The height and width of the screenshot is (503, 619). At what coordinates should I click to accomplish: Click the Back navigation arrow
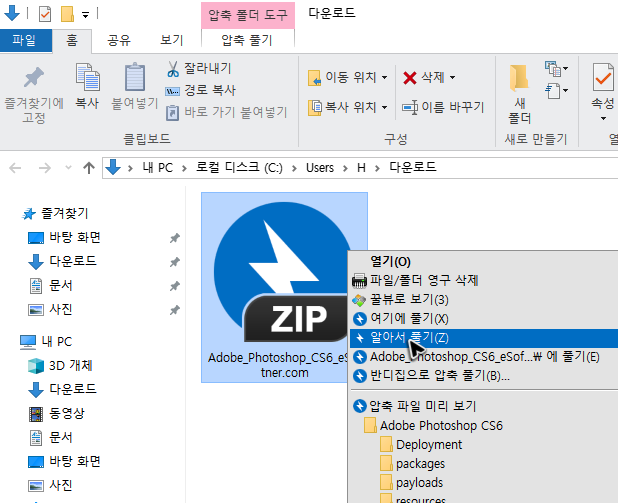[x=15, y=168]
